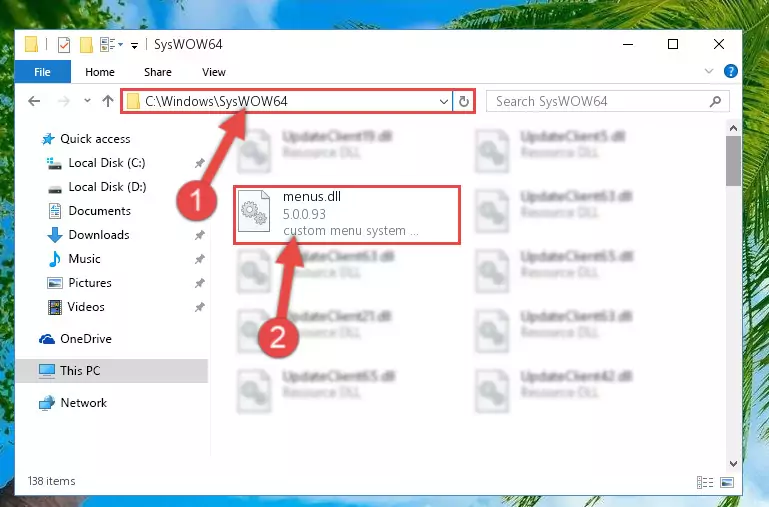Click the pin icon next to Downloads
This screenshot has height=507, width=769.
(200, 235)
